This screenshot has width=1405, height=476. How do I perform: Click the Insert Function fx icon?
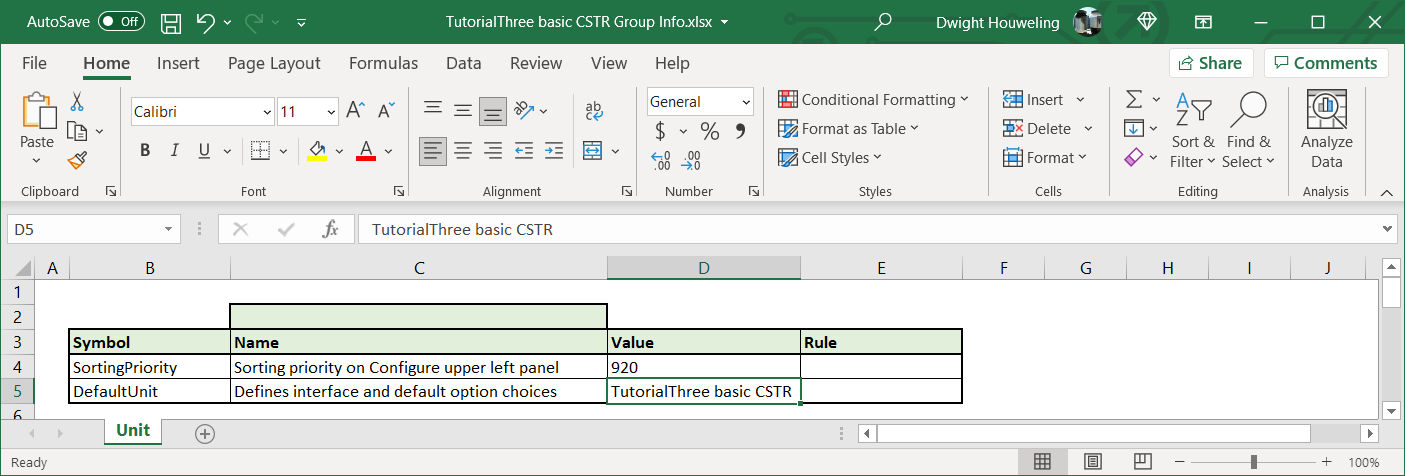330,229
